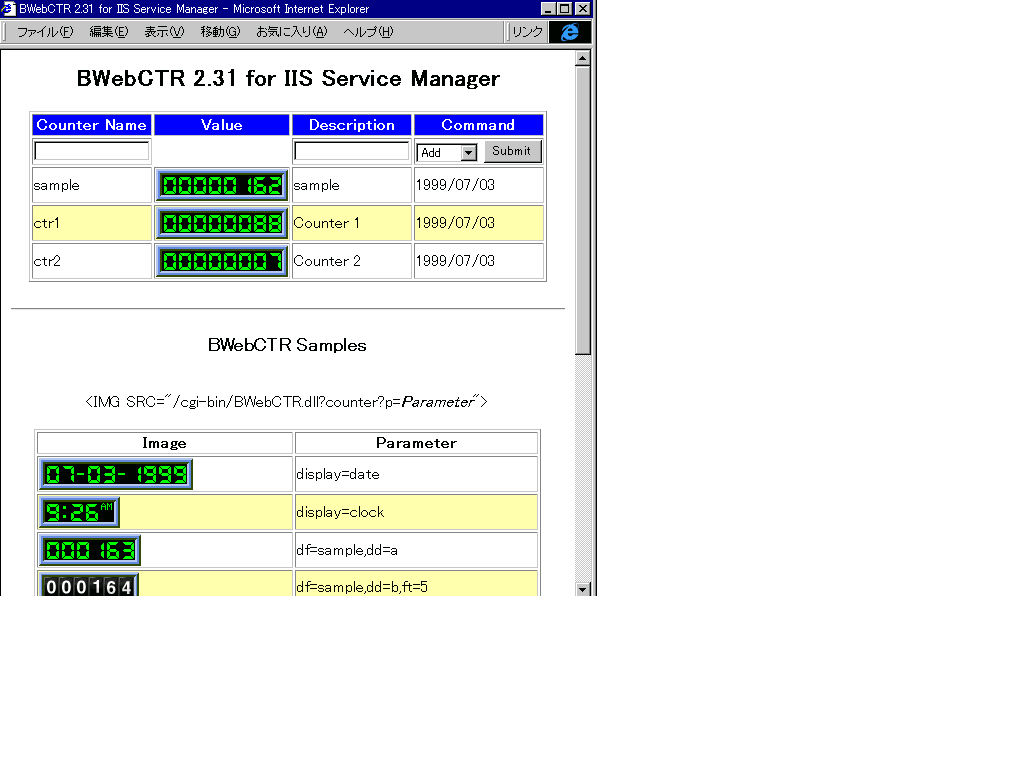Image resolution: width=1024 pixels, height=768 pixels.
Task: Click the 'df=sample,dd=b,ft=5' parameter cell
Action: tap(417, 583)
